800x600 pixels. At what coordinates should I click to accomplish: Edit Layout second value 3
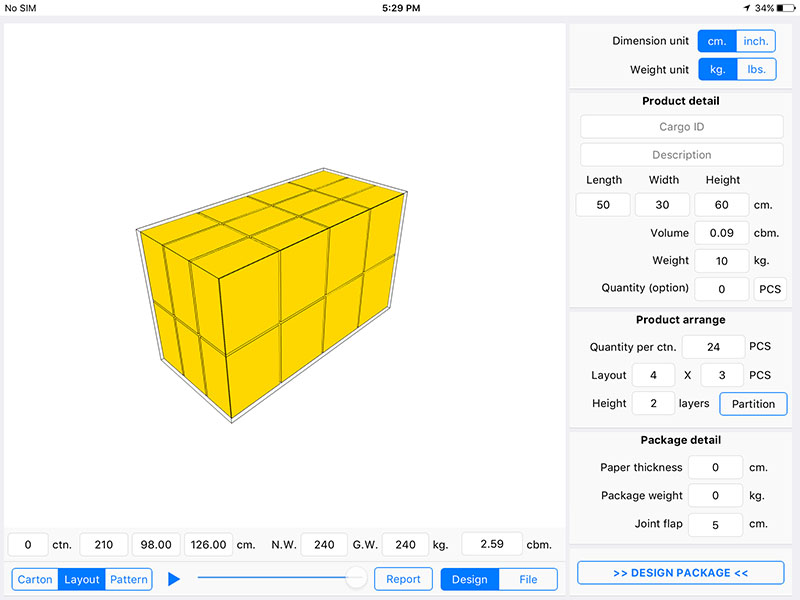[x=722, y=376]
